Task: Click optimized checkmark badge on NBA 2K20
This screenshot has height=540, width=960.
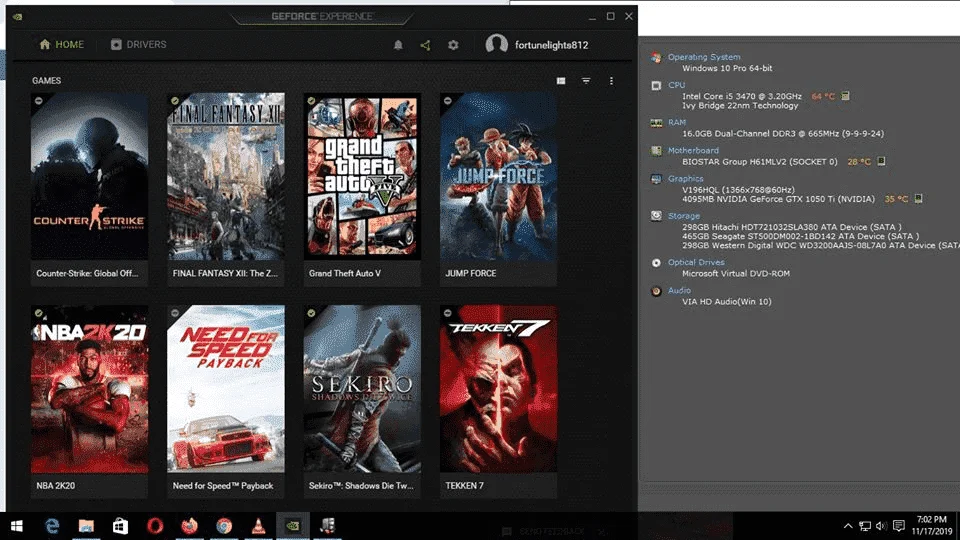Action: (39, 313)
